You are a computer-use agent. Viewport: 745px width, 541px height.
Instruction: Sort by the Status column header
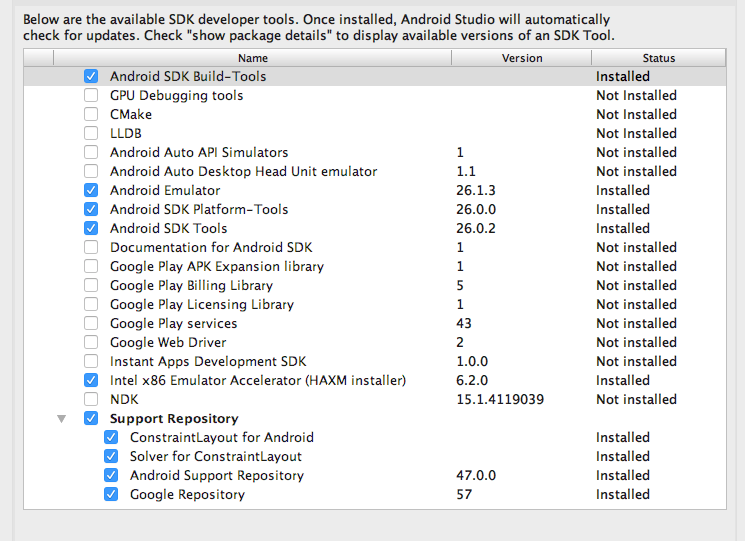tap(659, 58)
